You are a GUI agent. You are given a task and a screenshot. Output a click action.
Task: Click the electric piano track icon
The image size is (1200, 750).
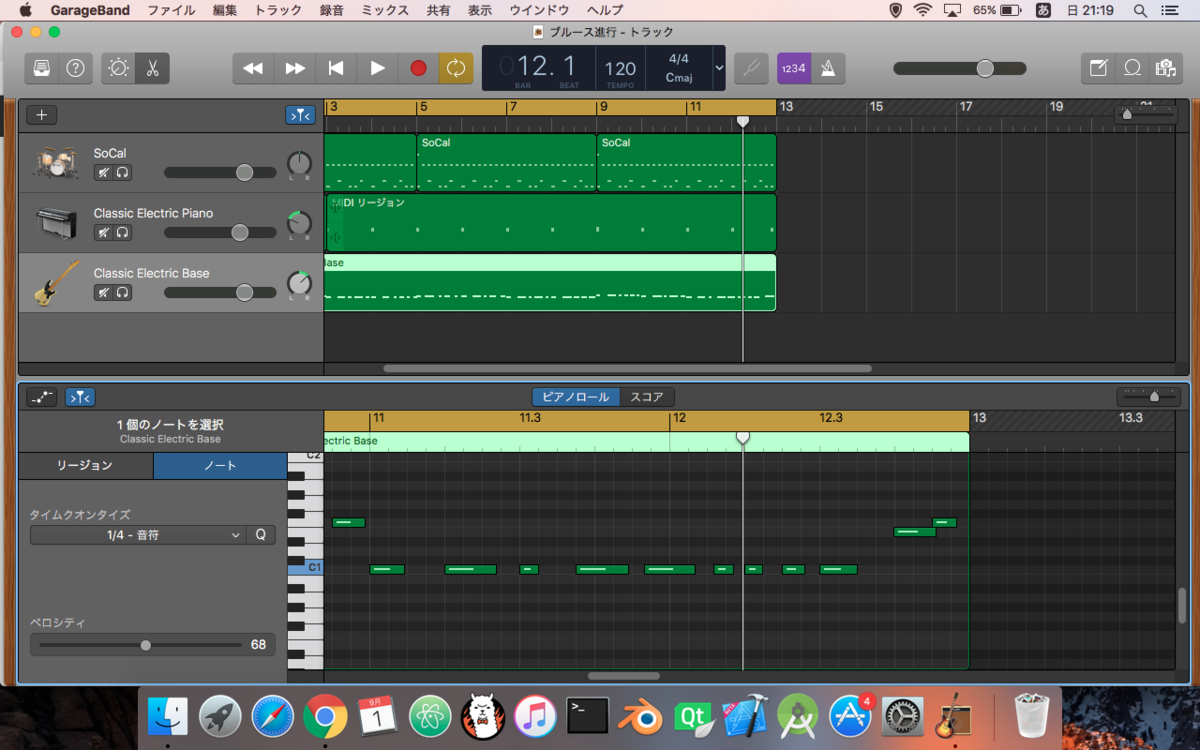tap(56, 223)
